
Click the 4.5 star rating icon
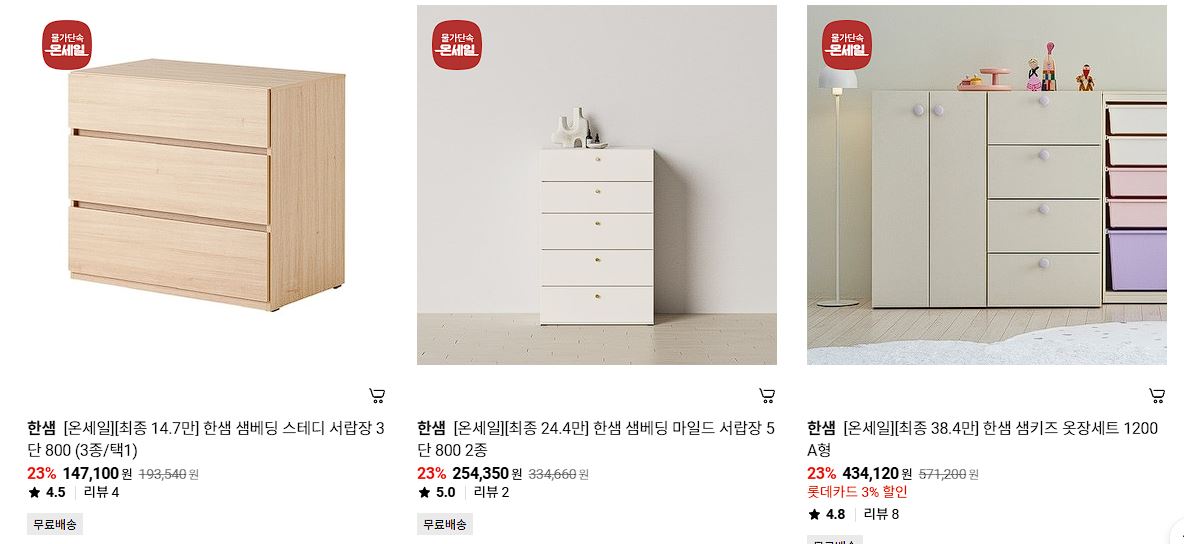pos(34,493)
